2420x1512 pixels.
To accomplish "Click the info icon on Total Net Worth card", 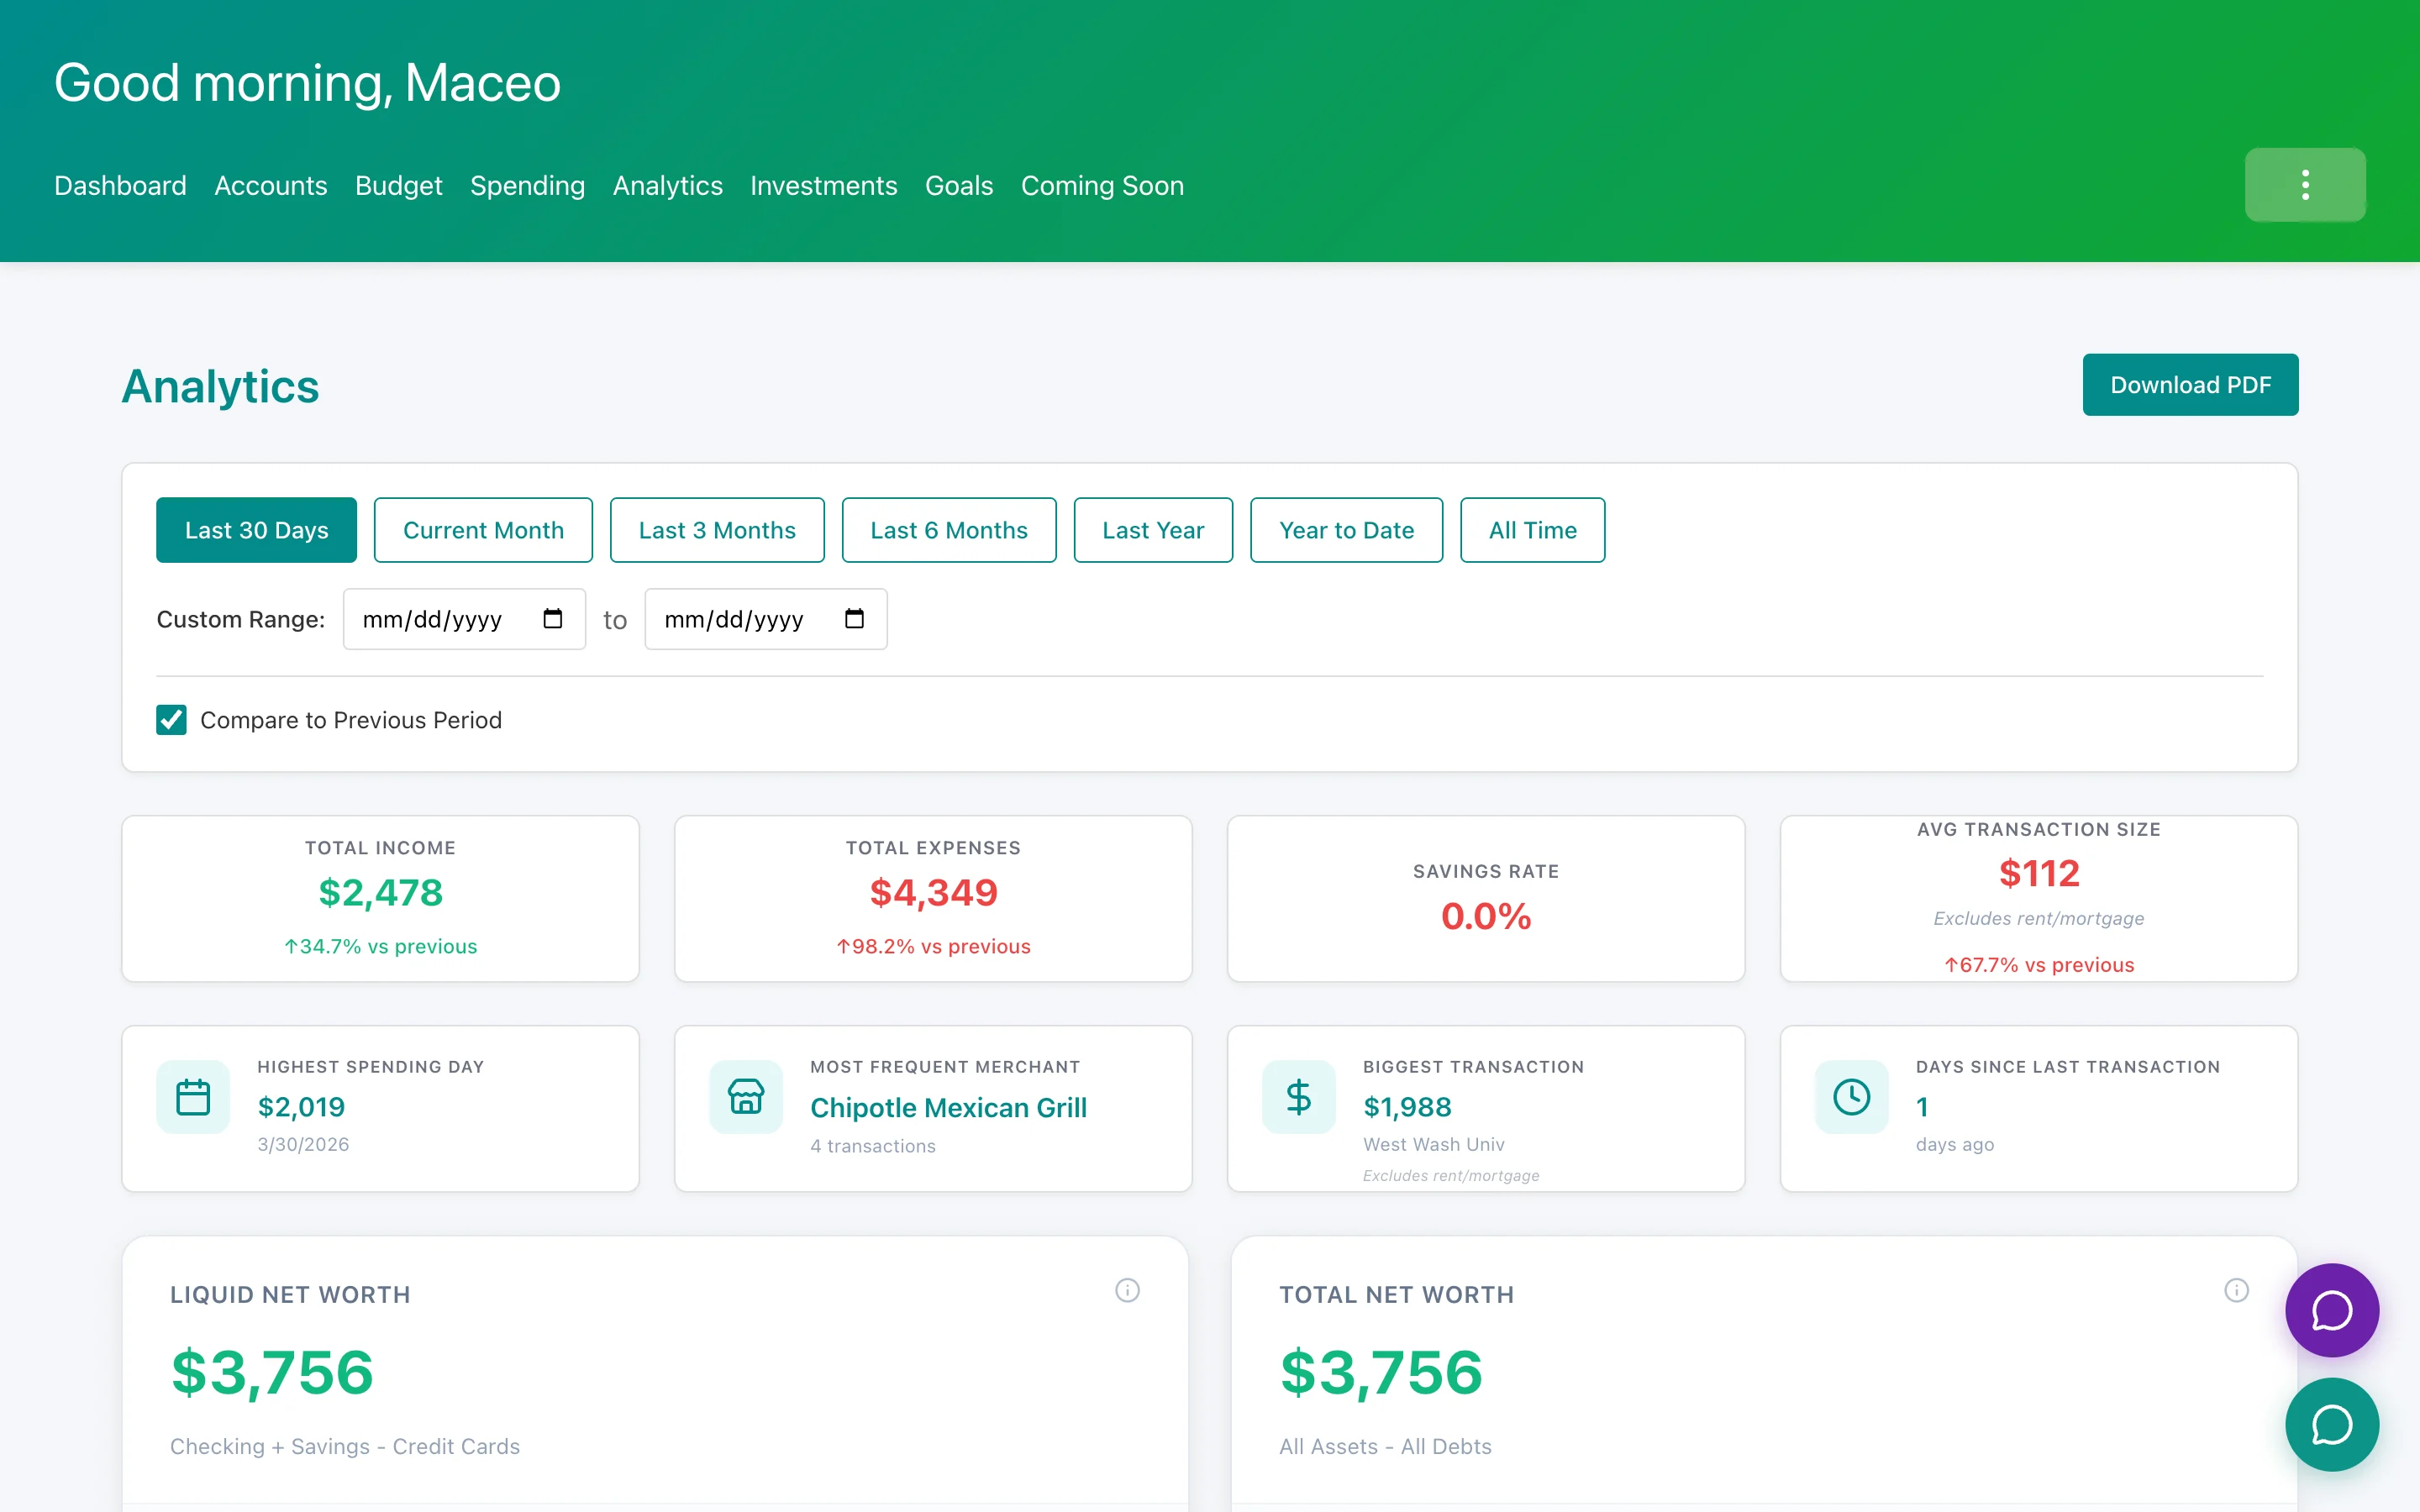I will click(2236, 1290).
